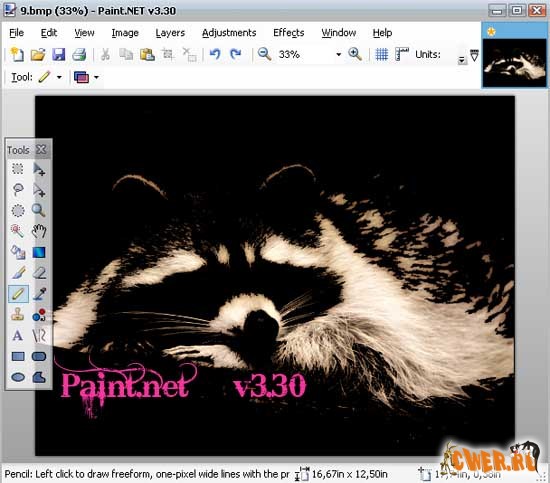The height and width of the screenshot is (483, 550).
Task: Paste from clipboard icon
Action: [x=147, y=54]
